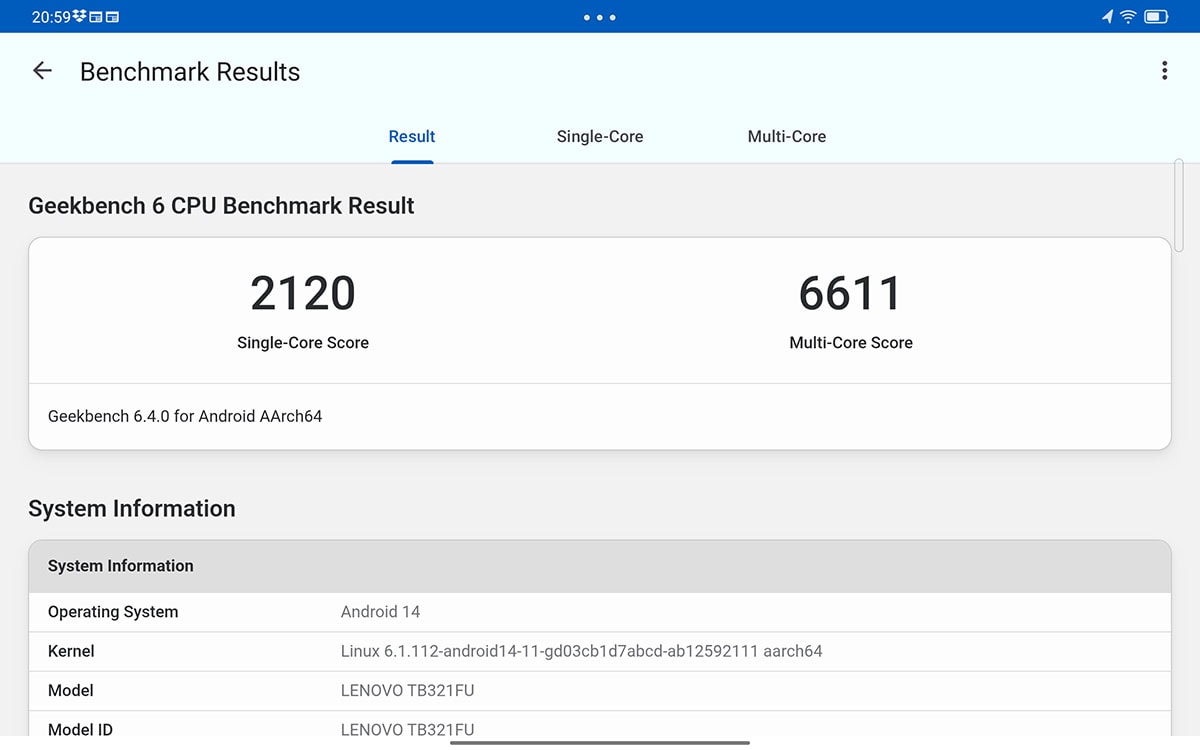The width and height of the screenshot is (1200, 750).
Task: Switch to the Single-Core tab
Action: [x=600, y=136]
